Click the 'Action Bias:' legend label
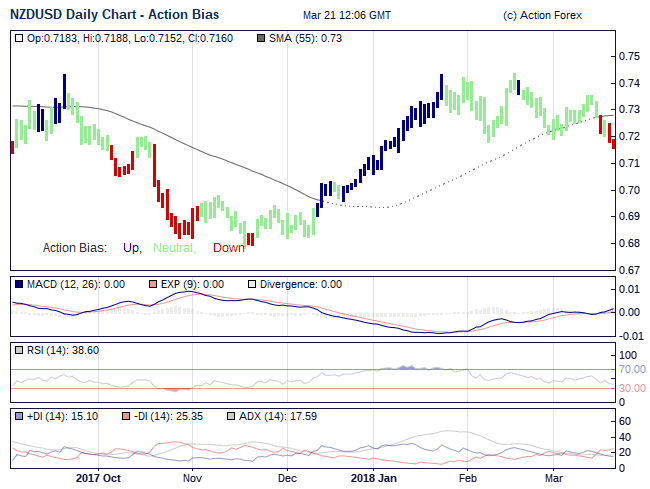Screen dimensions: 650x489 point(75,248)
